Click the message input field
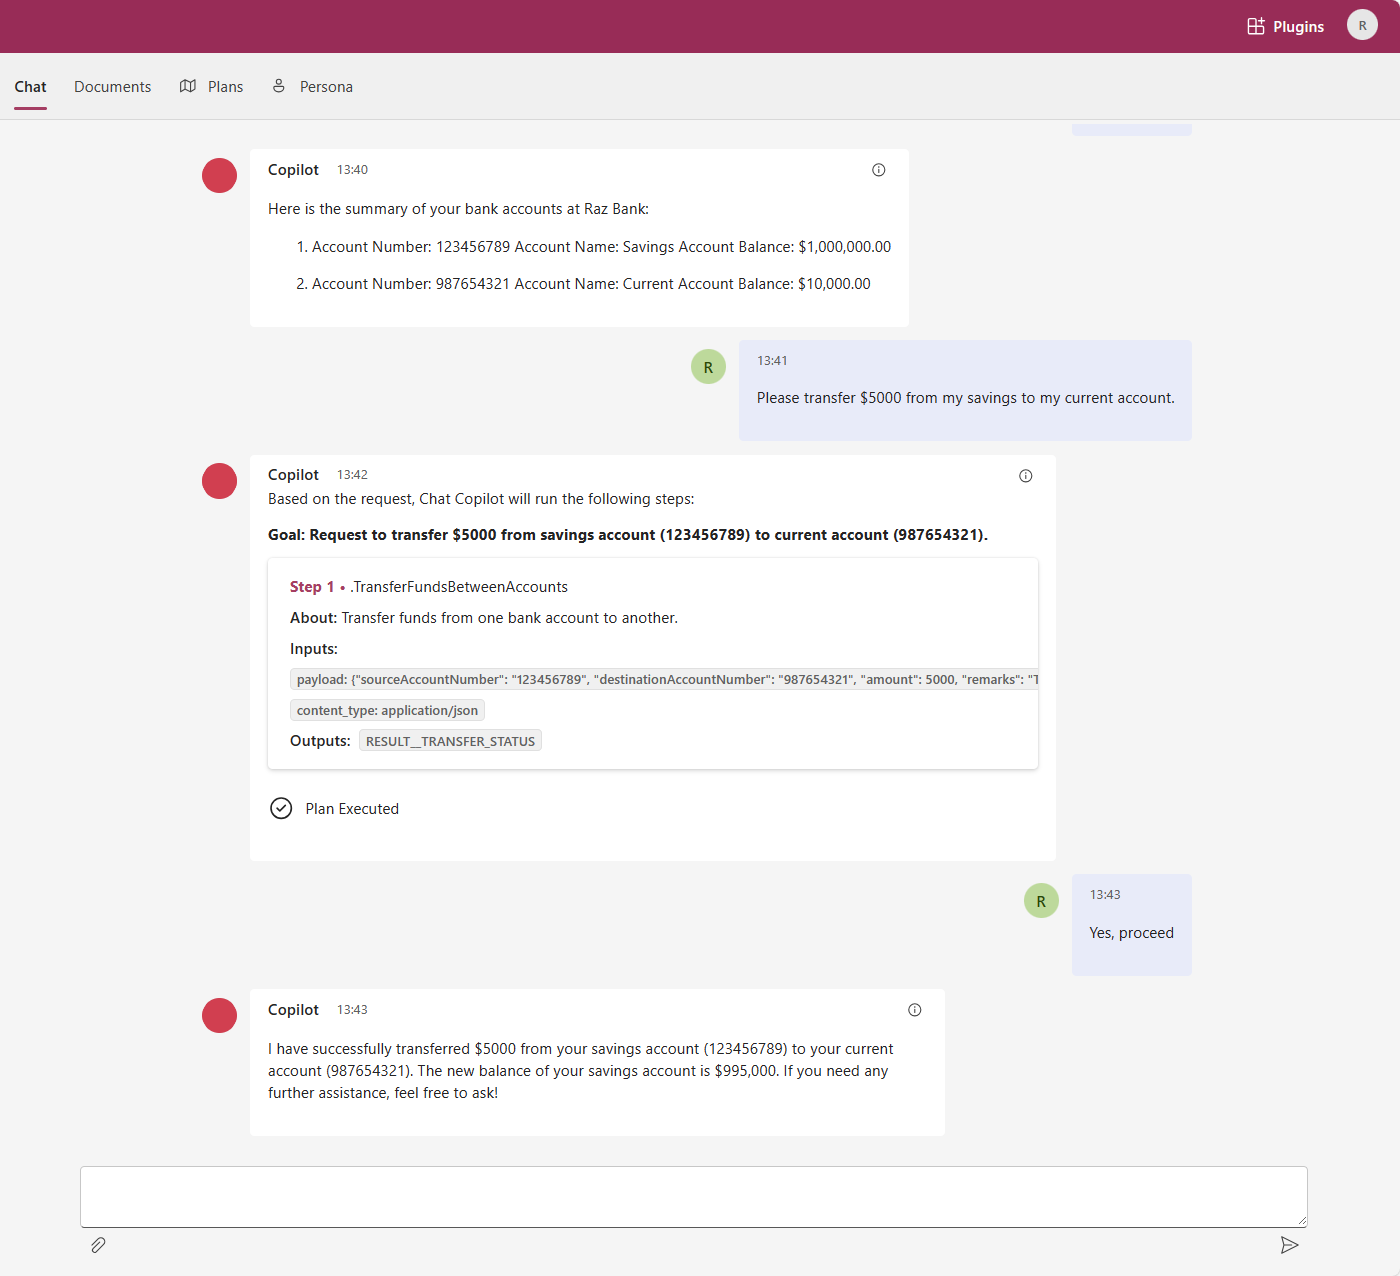1400x1276 pixels. [694, 1196]
